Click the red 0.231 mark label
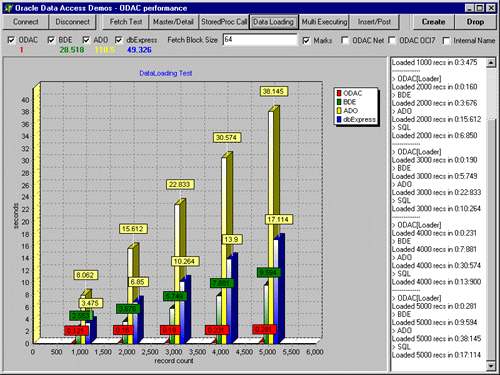The image size is (500, 375). pos(216,330)
